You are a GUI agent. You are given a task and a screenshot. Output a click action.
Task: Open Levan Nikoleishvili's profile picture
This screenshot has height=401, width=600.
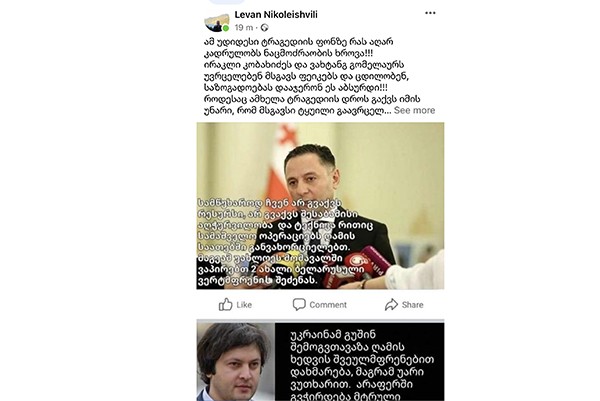(x=217, y=22)
